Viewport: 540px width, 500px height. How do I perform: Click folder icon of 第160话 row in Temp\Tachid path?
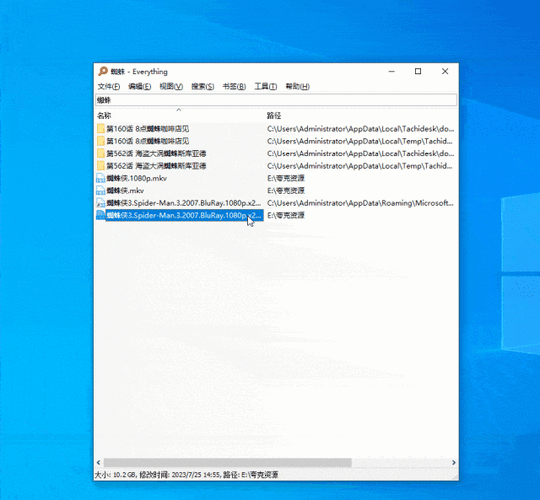pyautogui.click(x=101, y=141)
